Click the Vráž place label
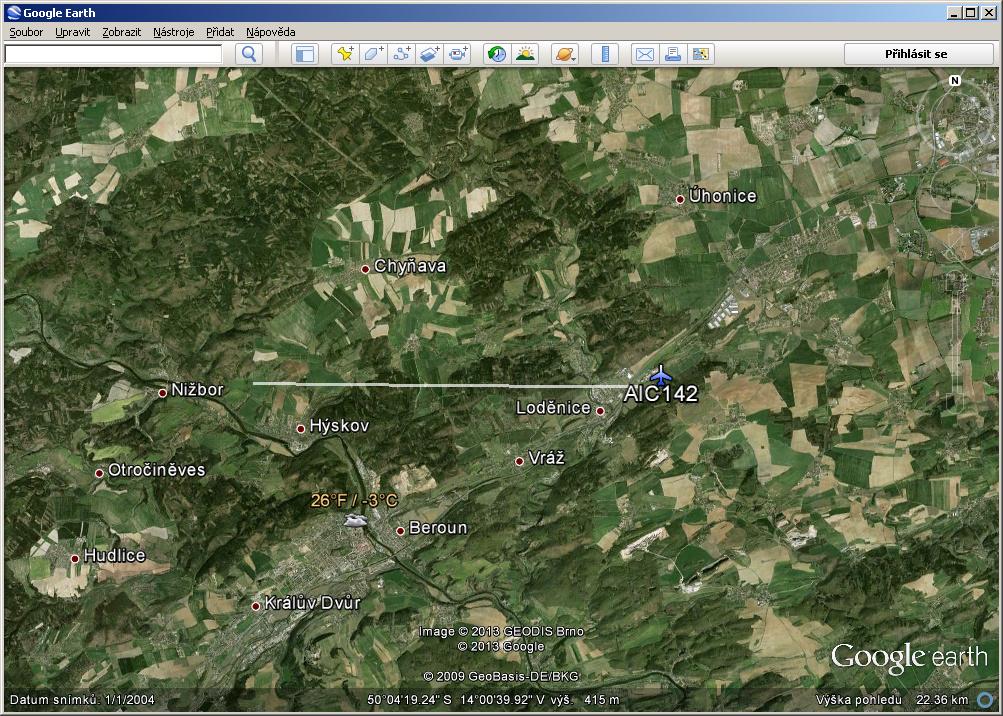Image resolution: width=1003 pixels, height=716 pixels. 547,458
